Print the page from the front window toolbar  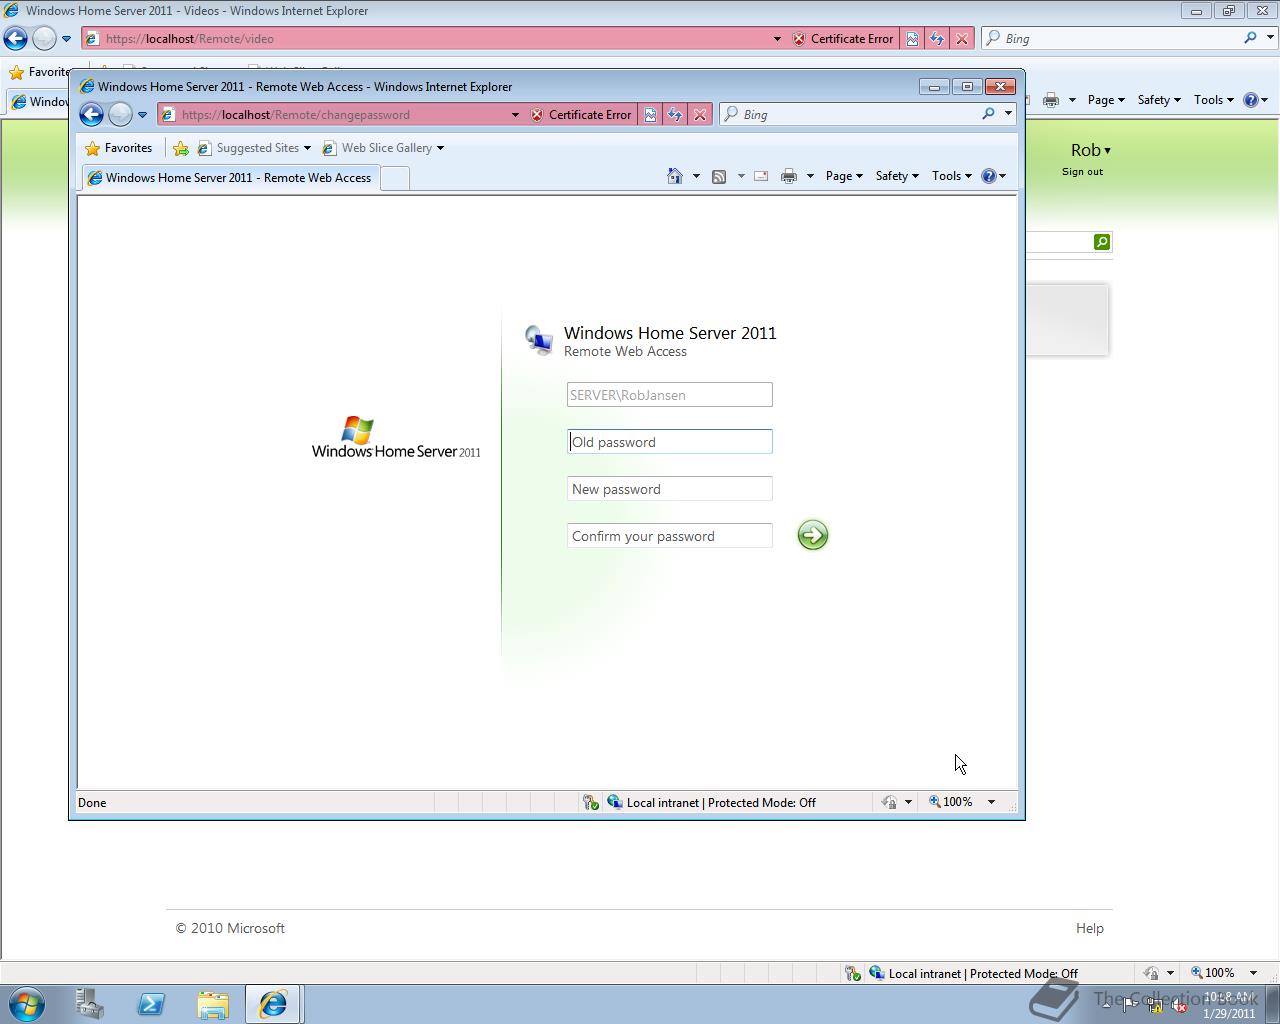(x=789, y=176)
